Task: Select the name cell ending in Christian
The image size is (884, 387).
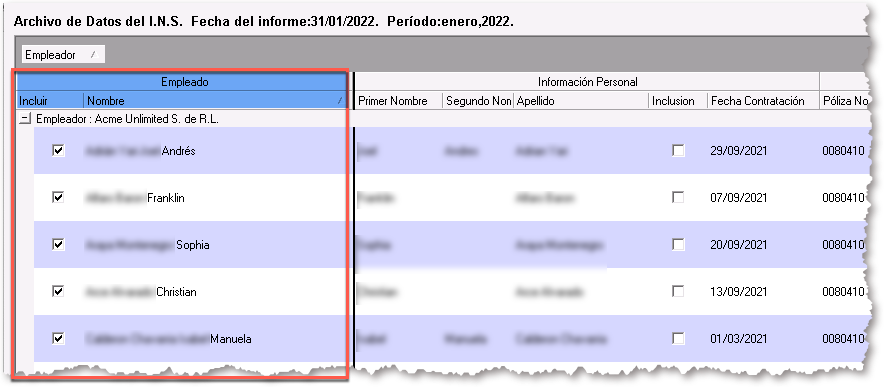Action: [x=215, y=291]
